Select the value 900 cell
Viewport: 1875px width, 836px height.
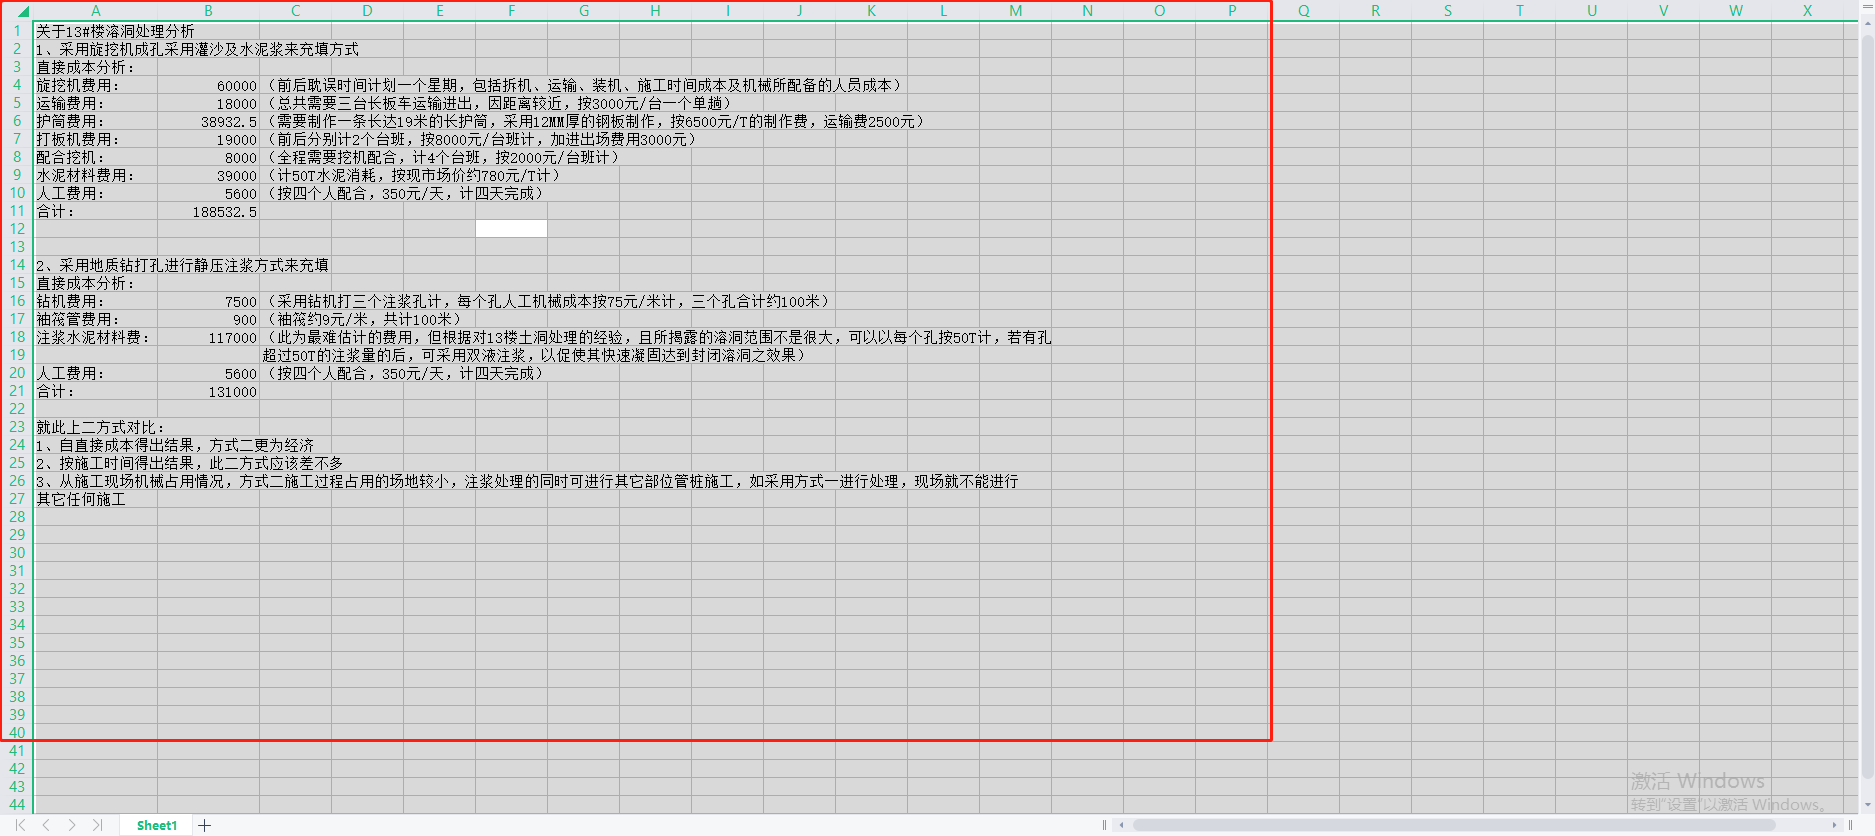208,319
